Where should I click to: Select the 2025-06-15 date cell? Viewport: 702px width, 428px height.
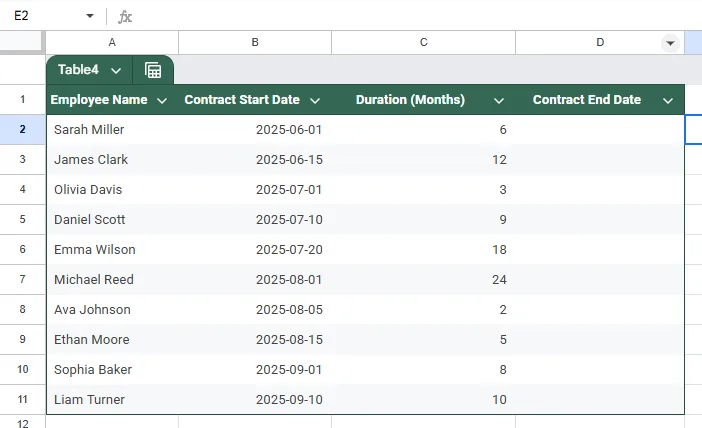(255, 159)
